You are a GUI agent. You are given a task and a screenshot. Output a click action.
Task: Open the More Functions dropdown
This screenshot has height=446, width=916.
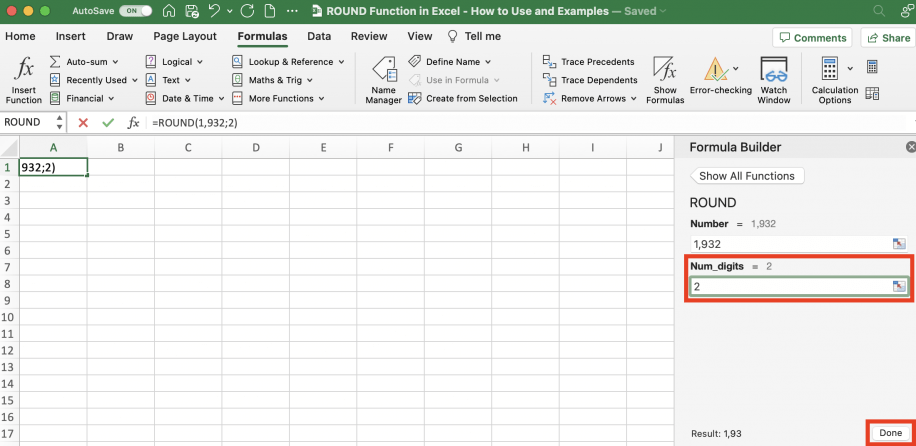coord(278,98)
